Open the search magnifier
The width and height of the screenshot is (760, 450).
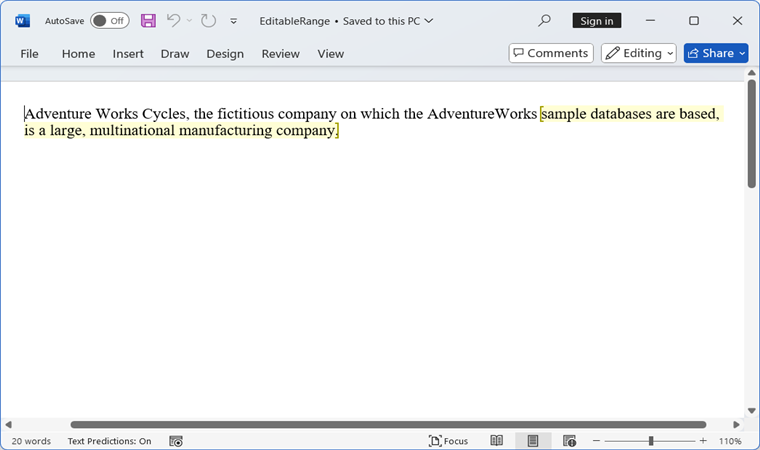(544, 21)
